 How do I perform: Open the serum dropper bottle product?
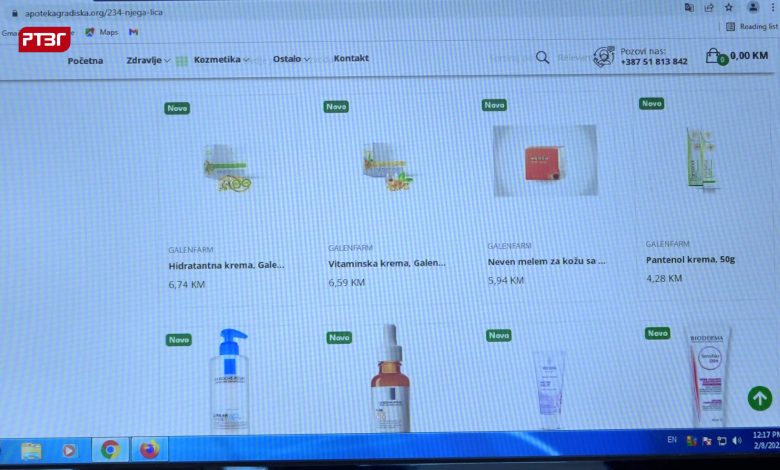point(390,378)
